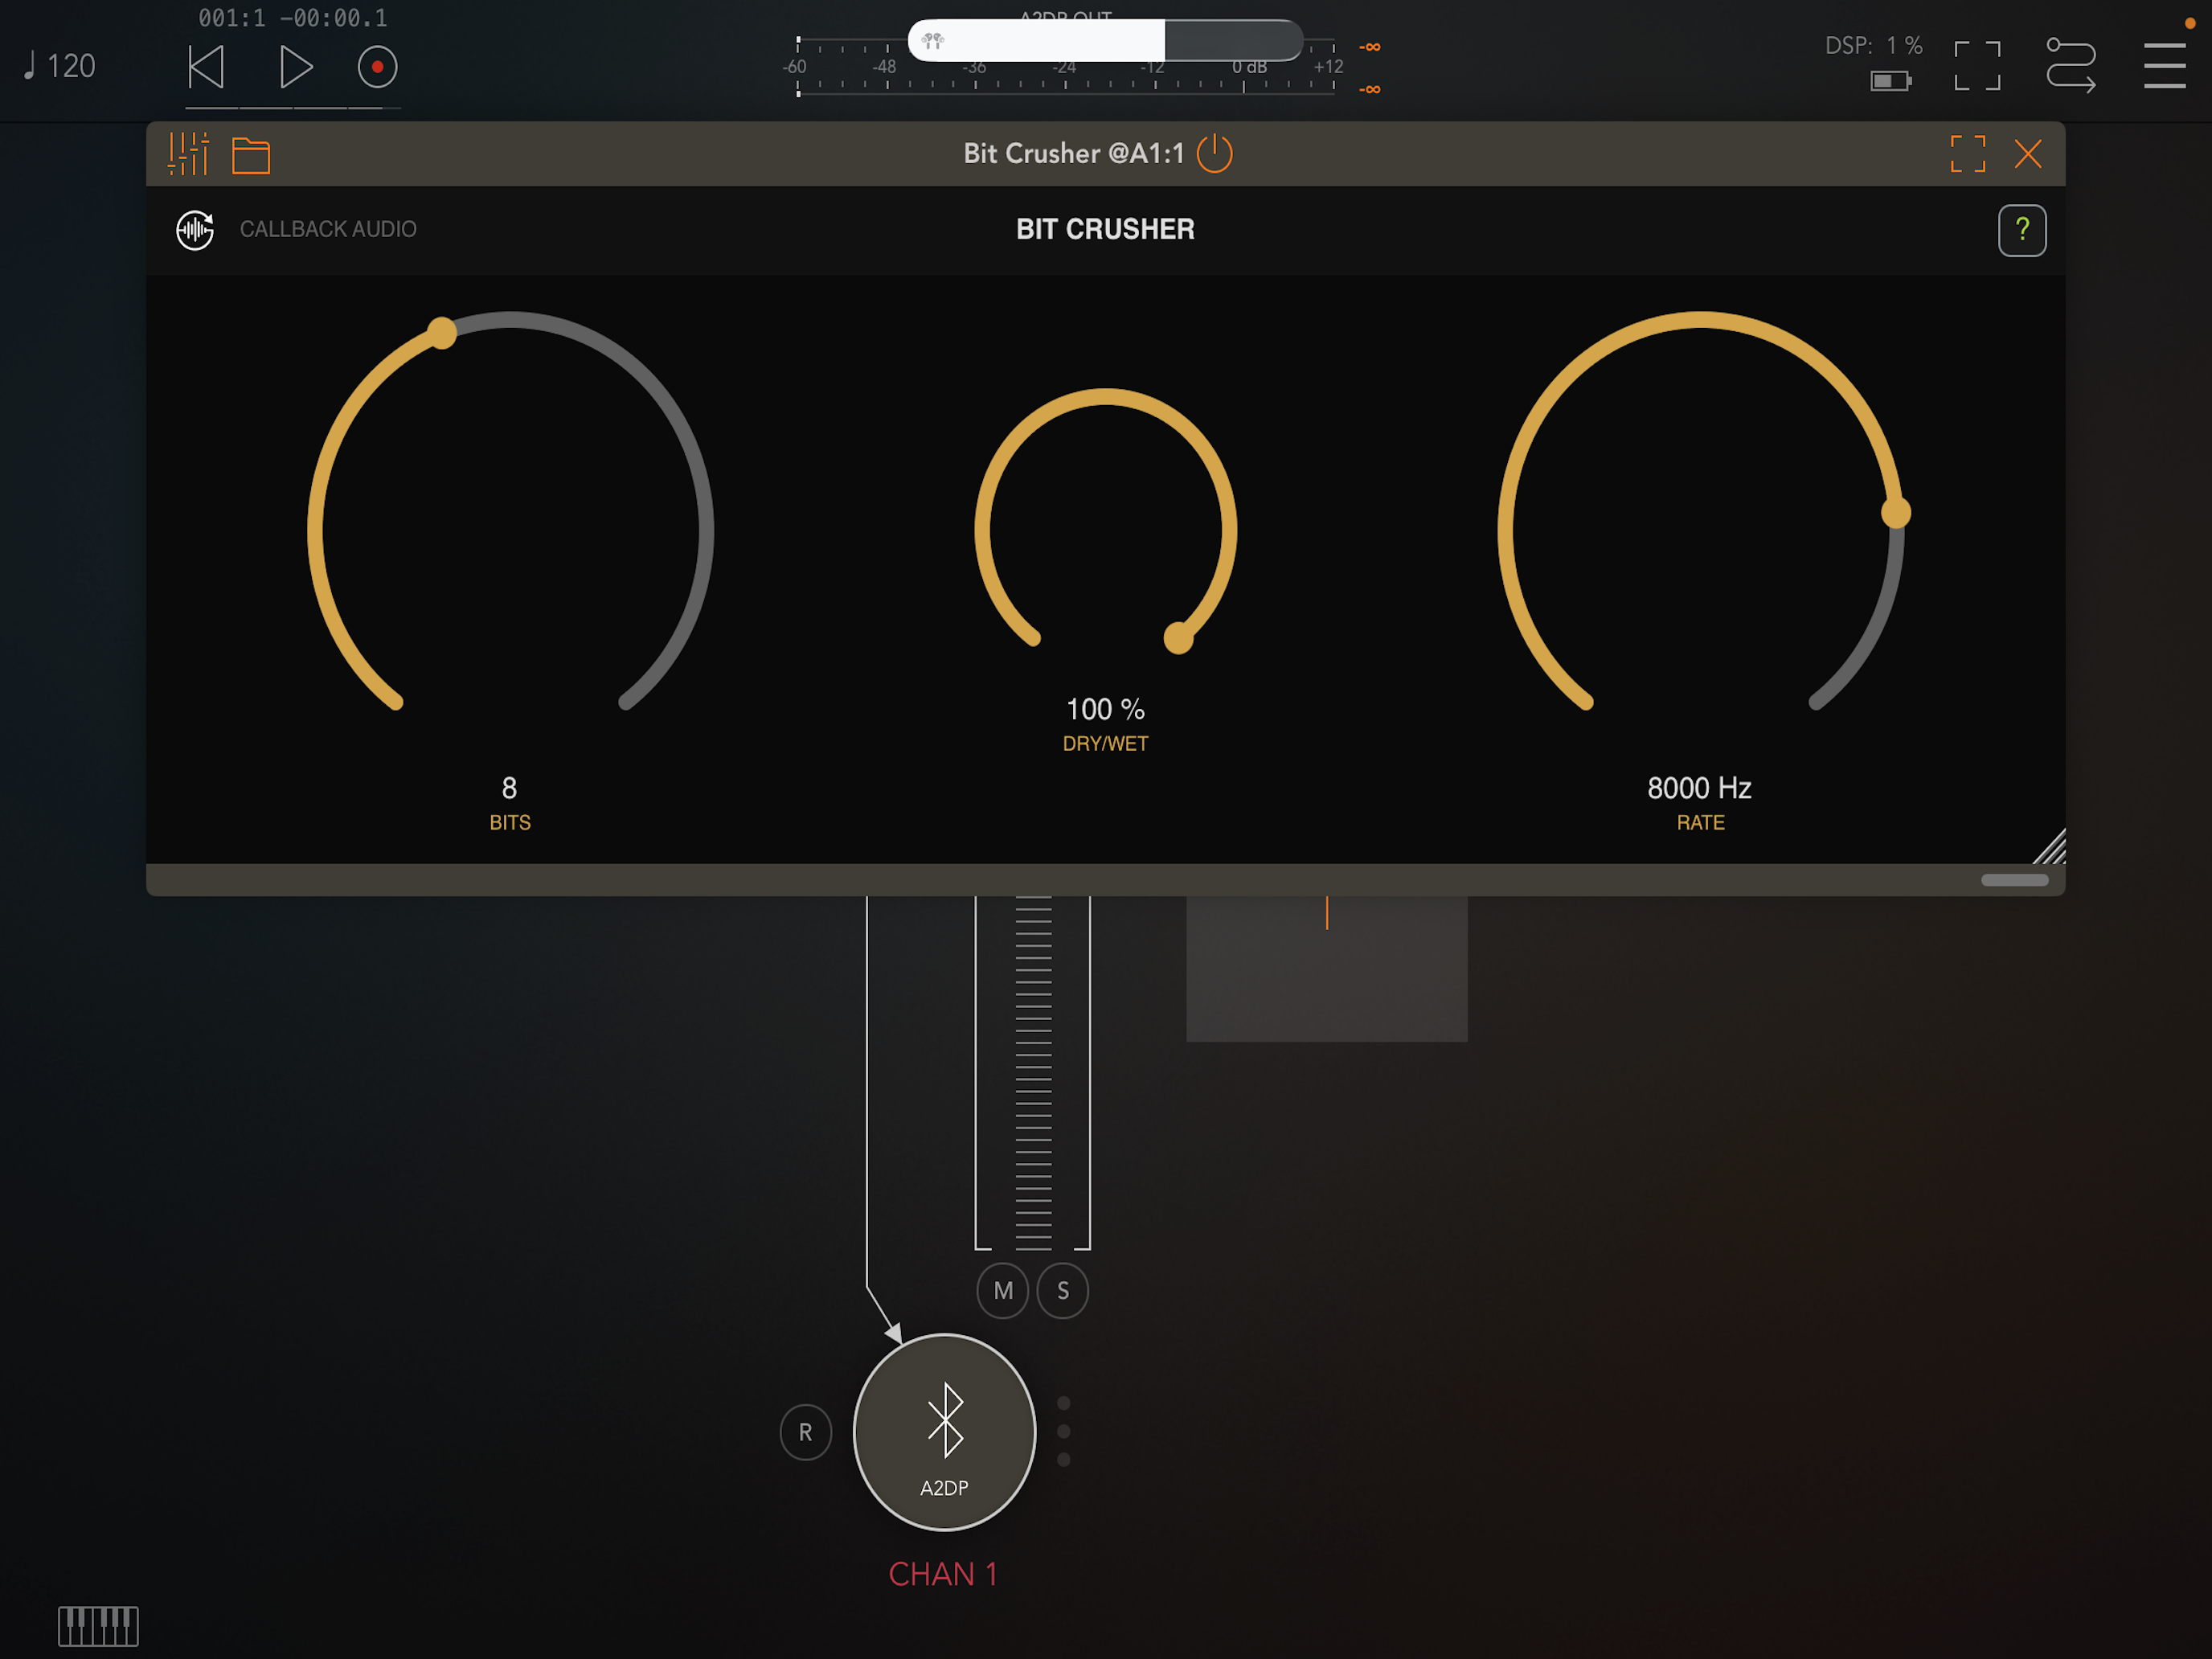2212x1659 pixels.
Task: Open the main hamburger menu
Action: click(2164, 66)
